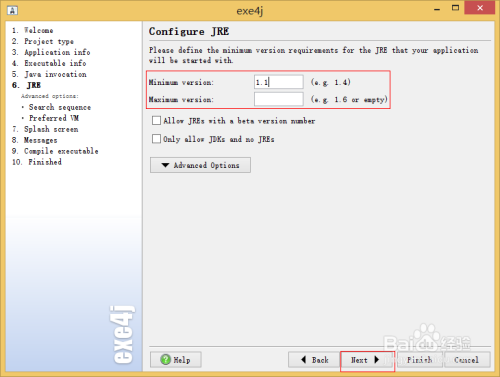Select step 3 Application info

[51, 52]
